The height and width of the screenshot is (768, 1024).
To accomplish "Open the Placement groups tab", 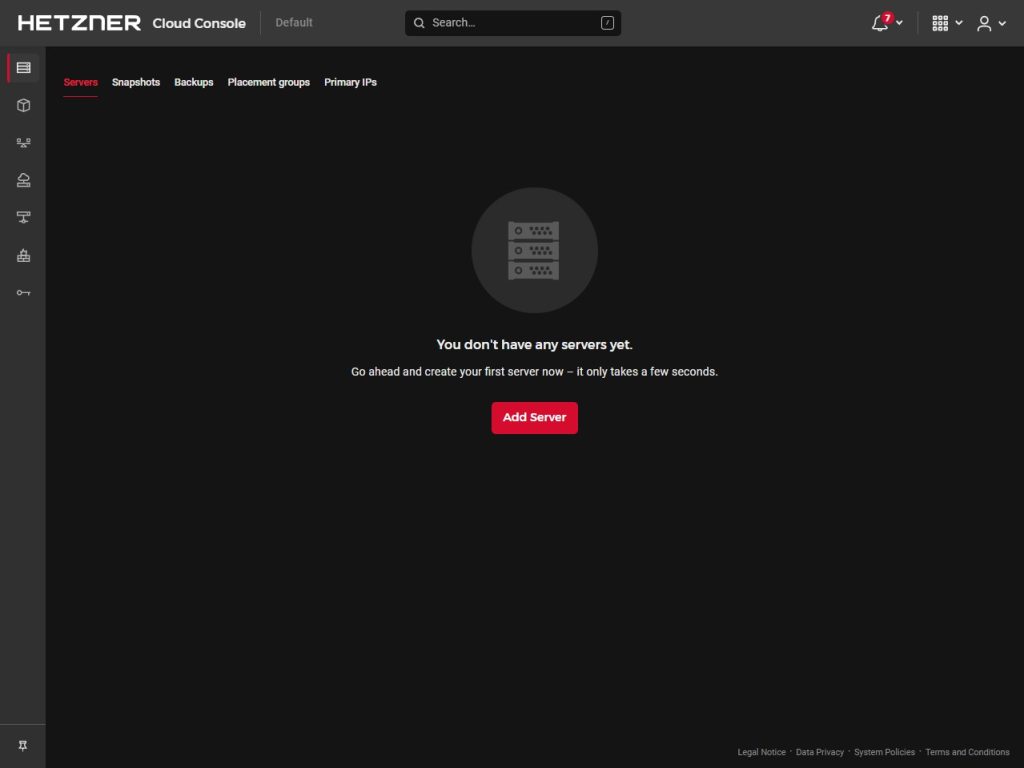I will [268, 82].
